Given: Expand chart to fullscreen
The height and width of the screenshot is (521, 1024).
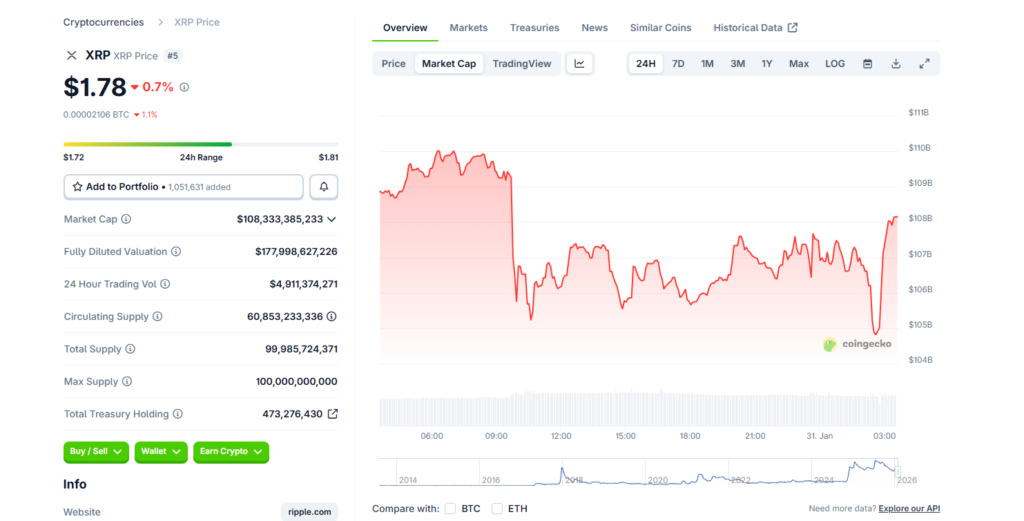Looking at the screenshot, I should tap(924, 64).
